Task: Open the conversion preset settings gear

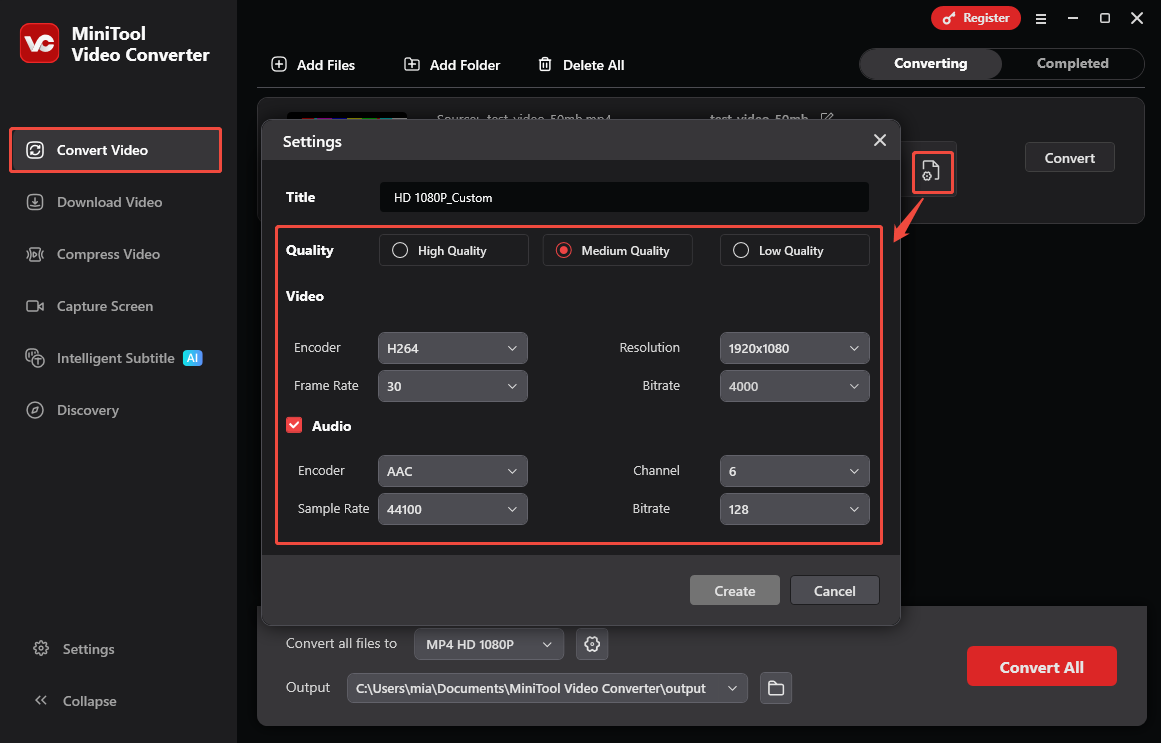Action: 592,644
